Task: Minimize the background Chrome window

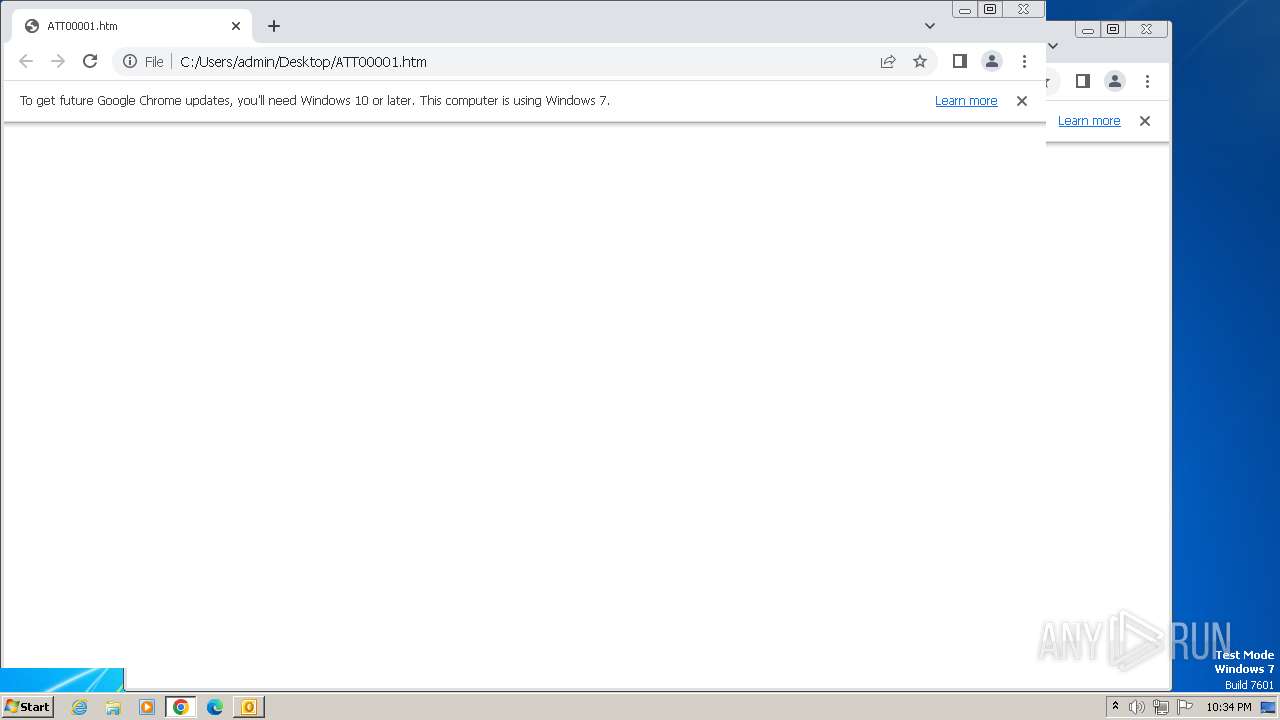Action: 1088,29
